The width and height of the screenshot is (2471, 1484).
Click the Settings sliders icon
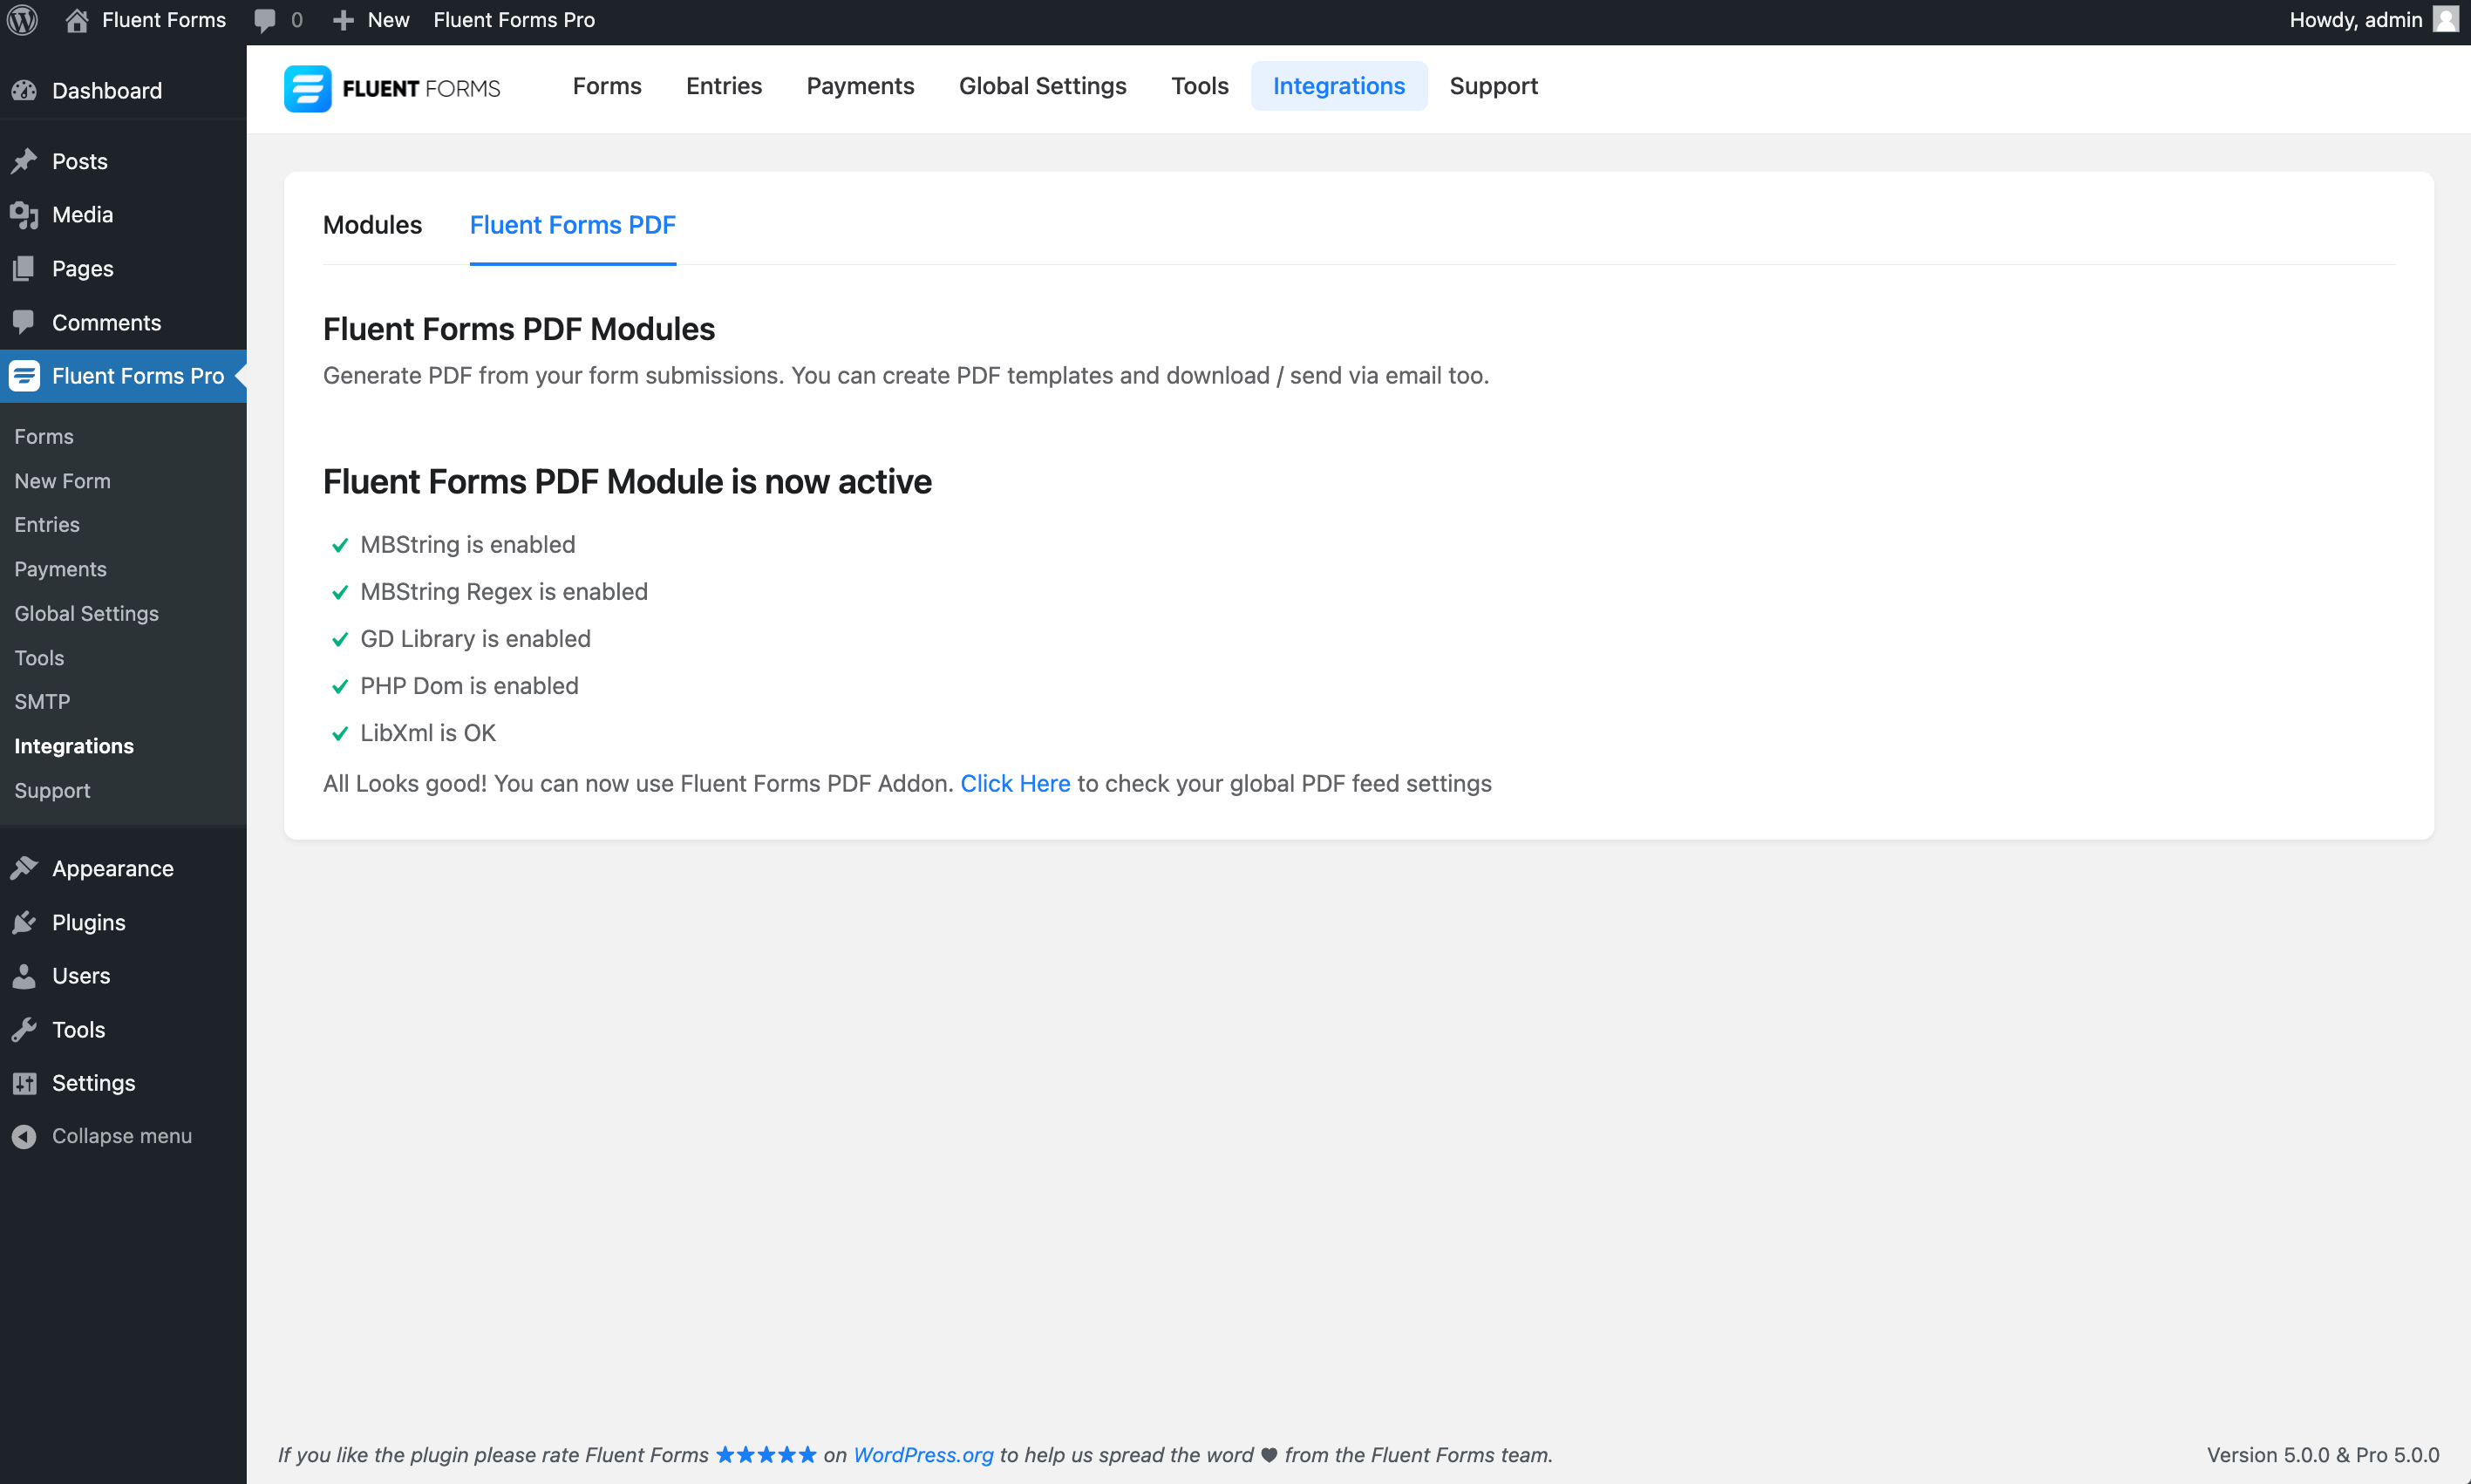click(x=24, y=1083)
